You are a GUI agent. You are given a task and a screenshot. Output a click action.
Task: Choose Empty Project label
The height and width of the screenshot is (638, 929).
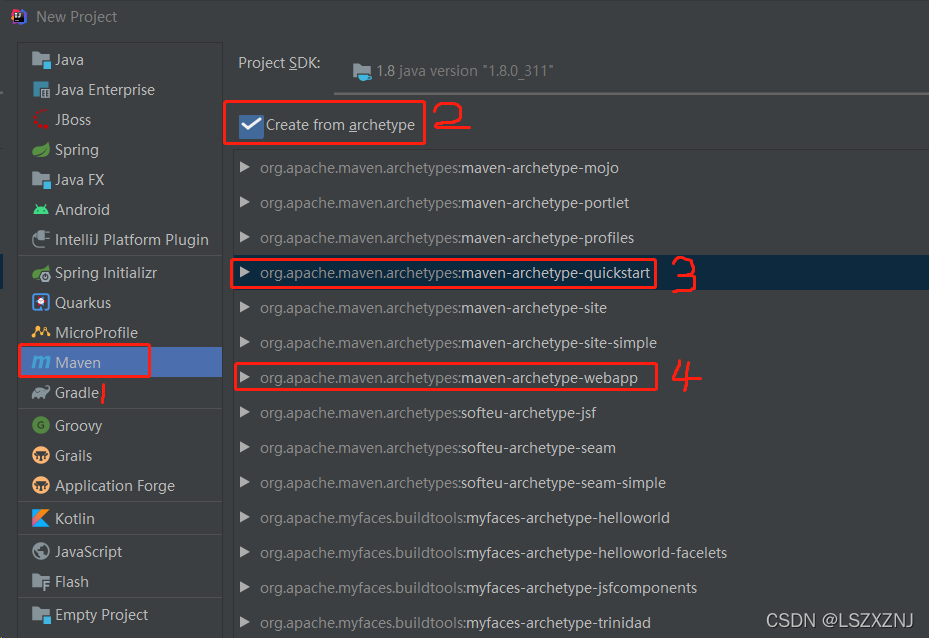[101, 615]
